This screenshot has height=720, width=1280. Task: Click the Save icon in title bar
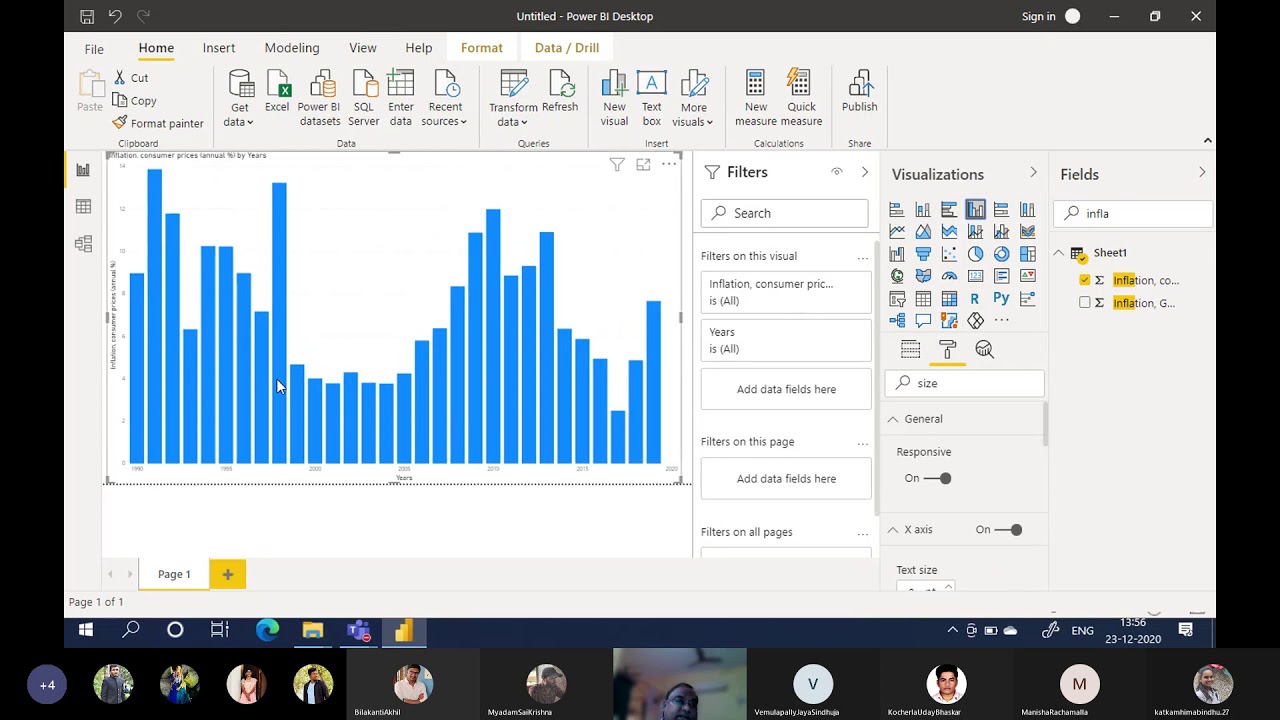point(87,16)
